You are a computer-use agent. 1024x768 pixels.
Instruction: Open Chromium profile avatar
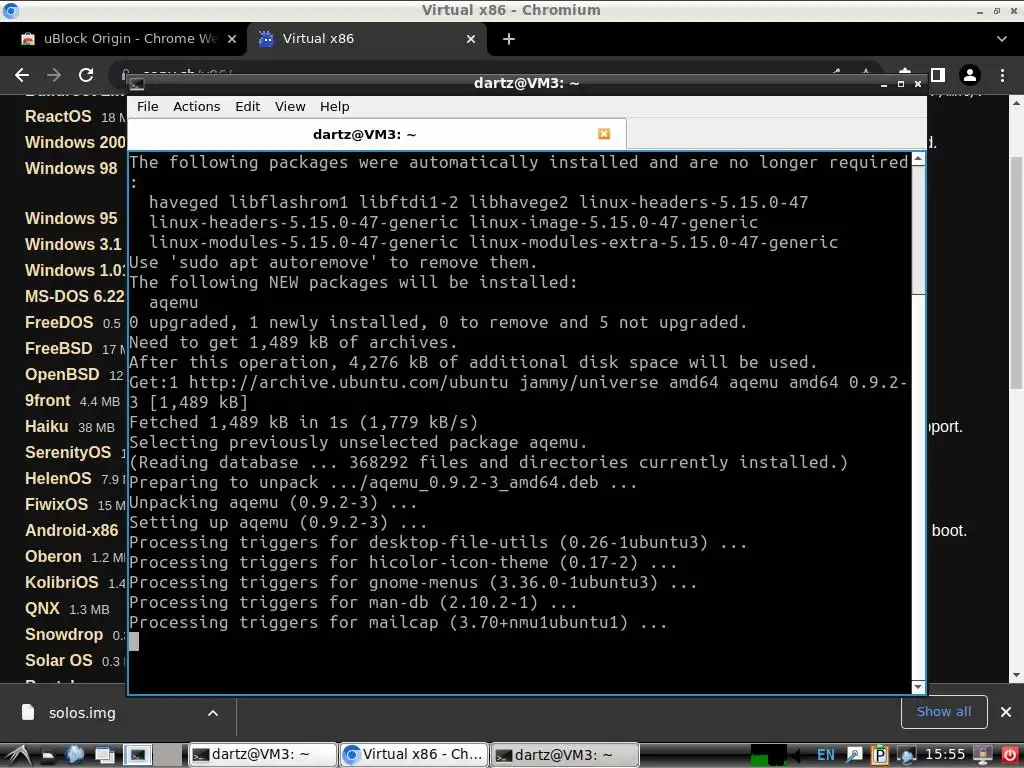[x=970, y=75]
